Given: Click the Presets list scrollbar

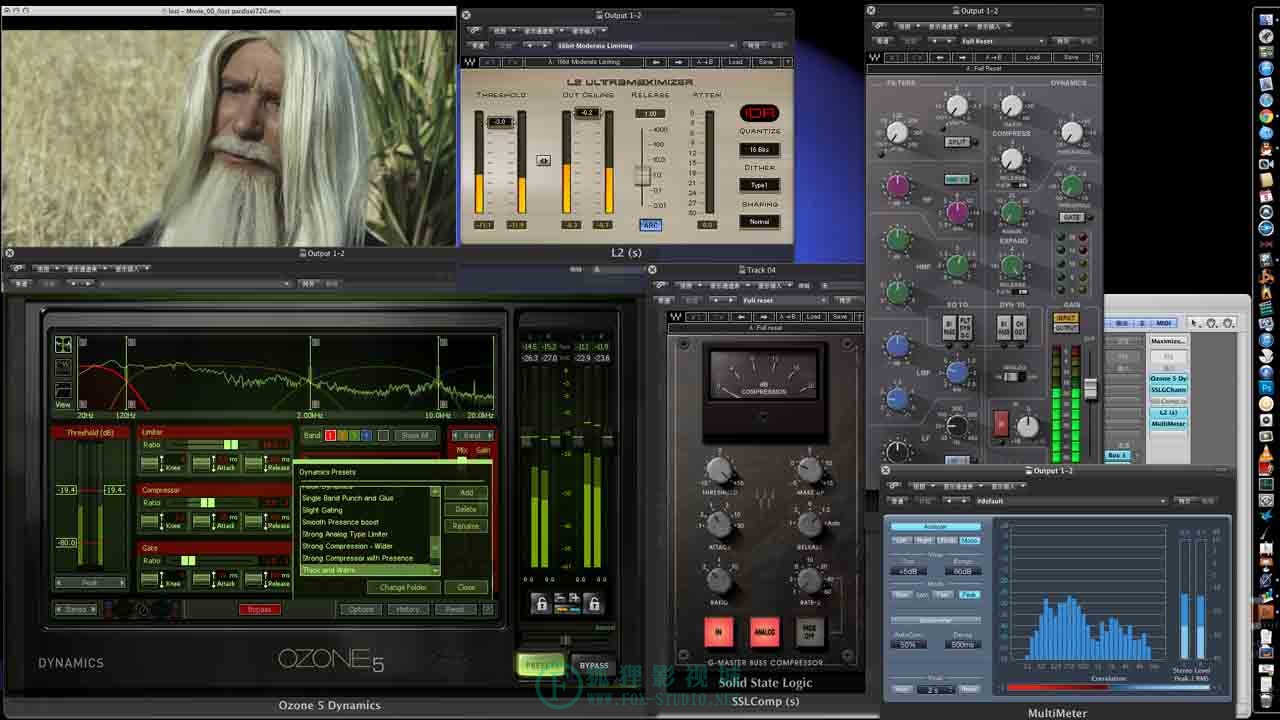Looking at the screenshot, I should click(435, 531).
